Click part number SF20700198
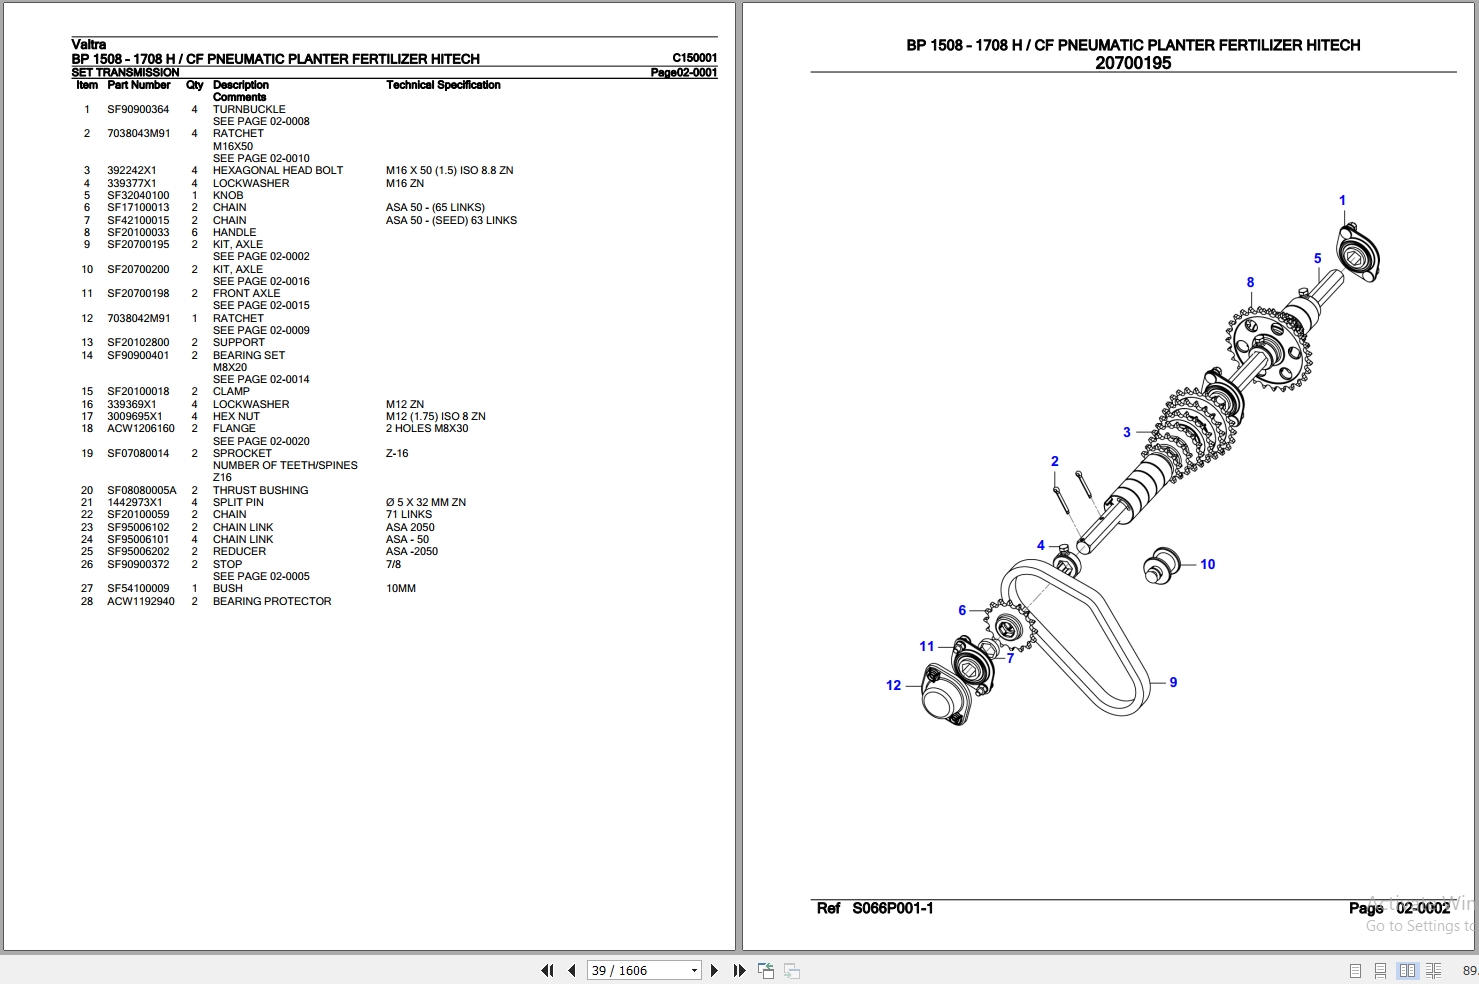 point(138,293)
